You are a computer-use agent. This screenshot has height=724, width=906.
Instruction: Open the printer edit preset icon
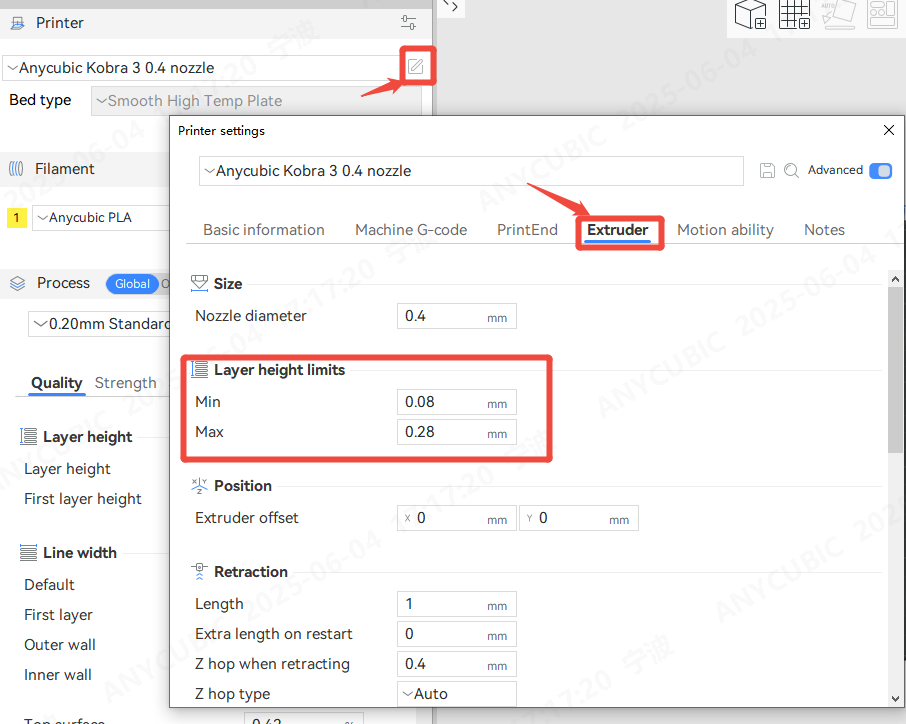415,66
